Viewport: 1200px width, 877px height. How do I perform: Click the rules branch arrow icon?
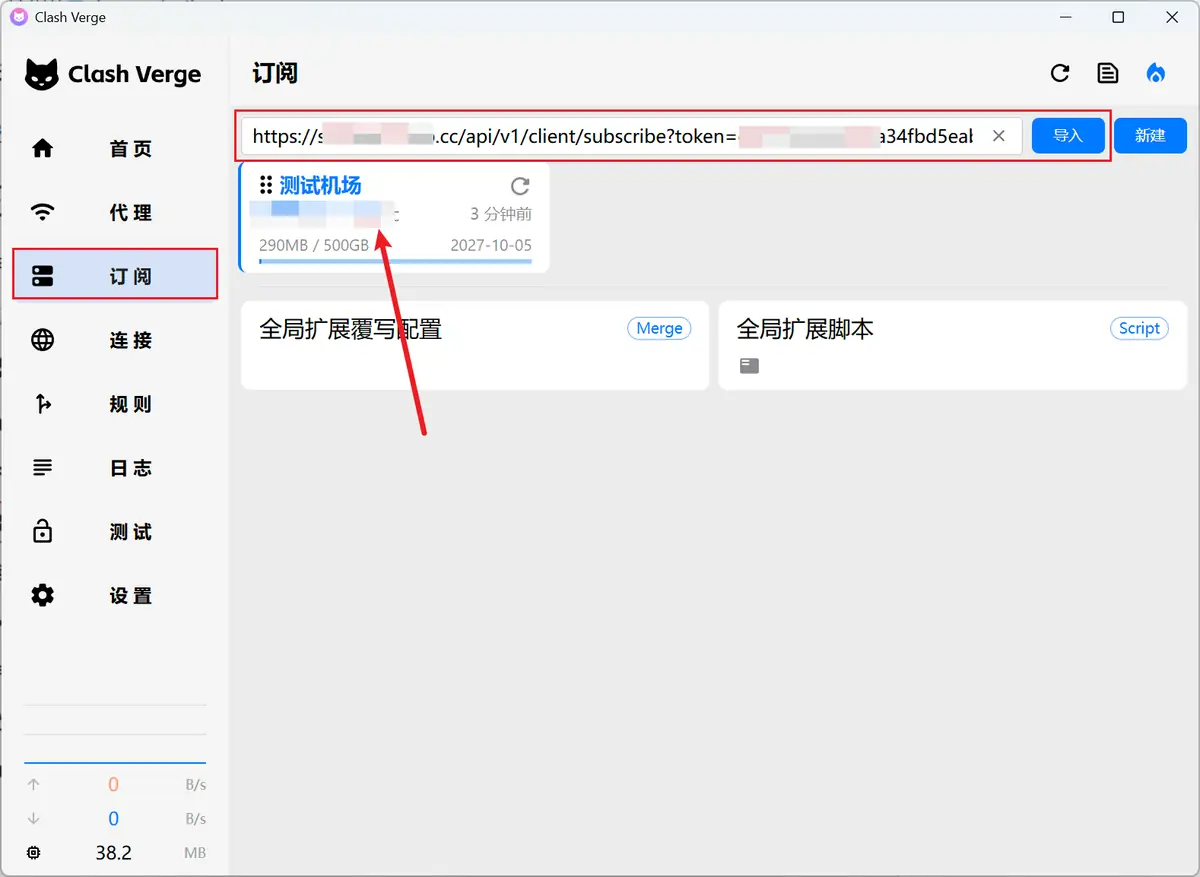[42, 404]
